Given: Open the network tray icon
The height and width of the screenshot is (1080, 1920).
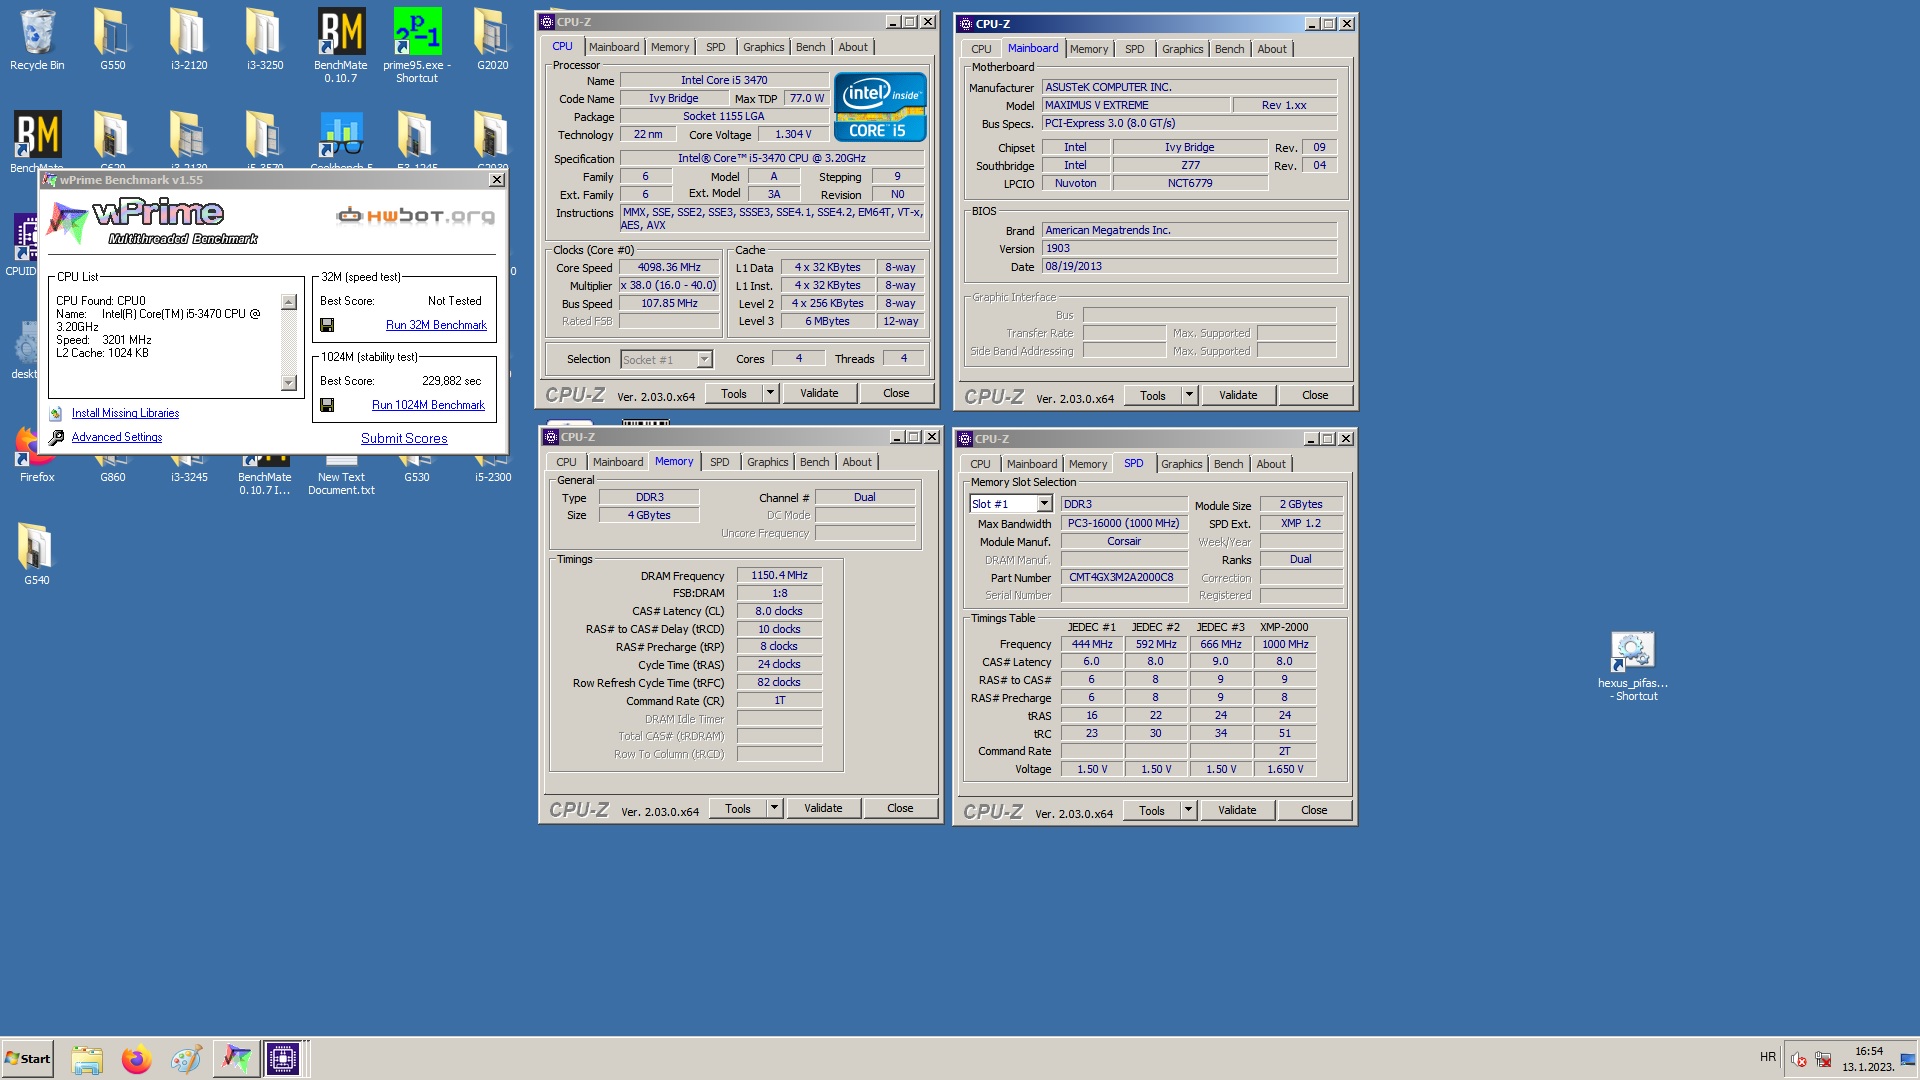Looking at the screenshot, I should tap(1823, 1059).
